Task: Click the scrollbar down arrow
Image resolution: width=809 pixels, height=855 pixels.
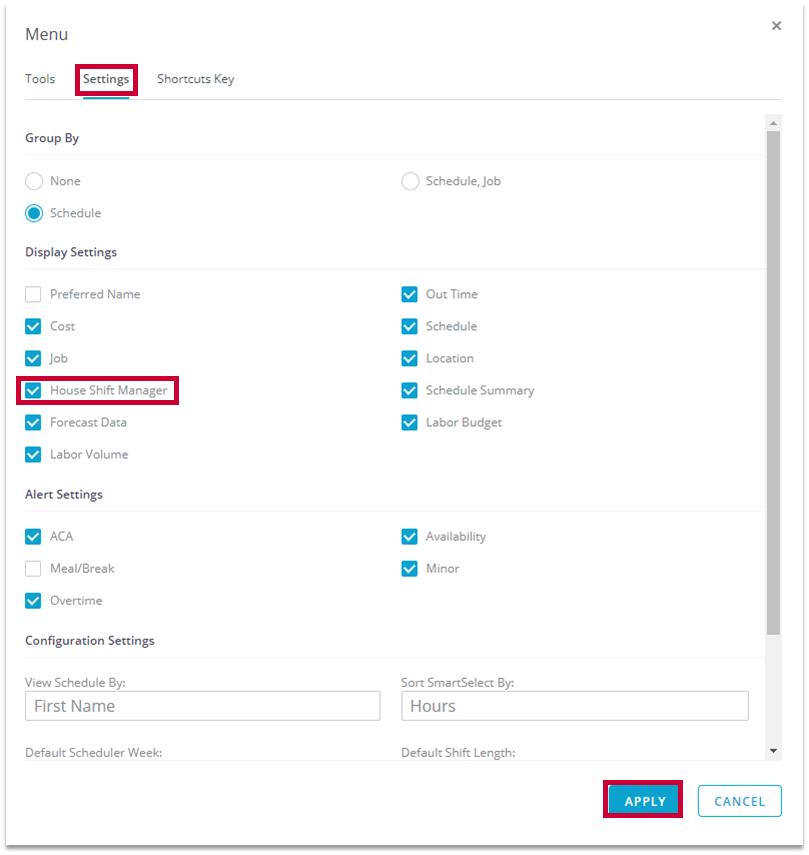Action: click(x=773, y=750)
